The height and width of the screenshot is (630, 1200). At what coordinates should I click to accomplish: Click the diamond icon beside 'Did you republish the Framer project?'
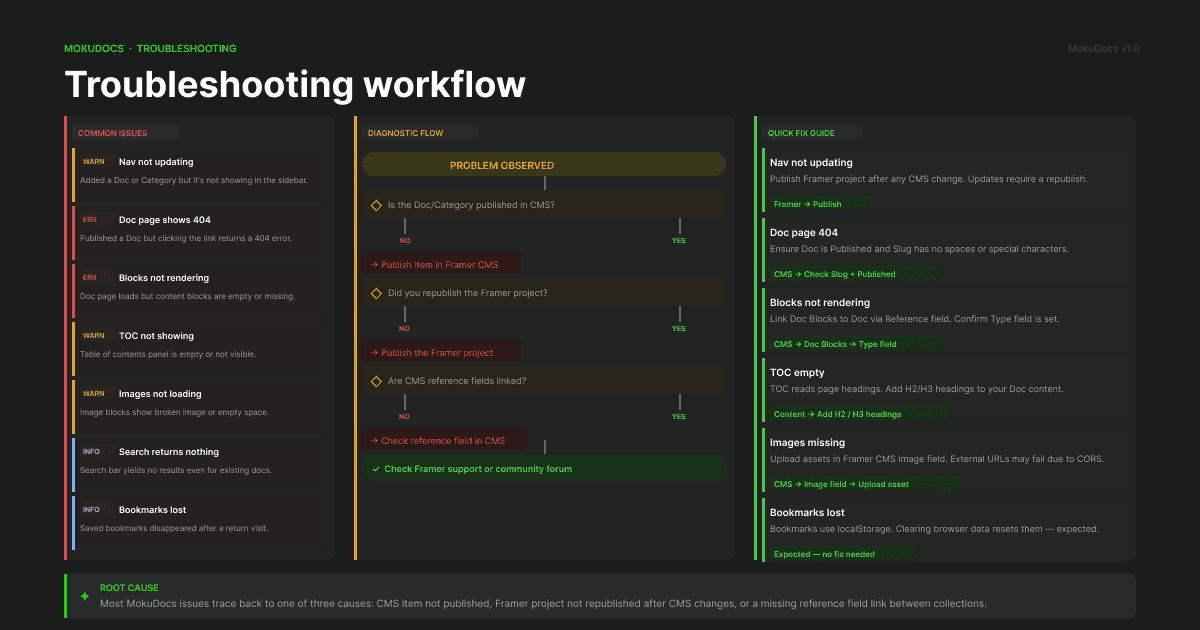click(x=376, y=293)
